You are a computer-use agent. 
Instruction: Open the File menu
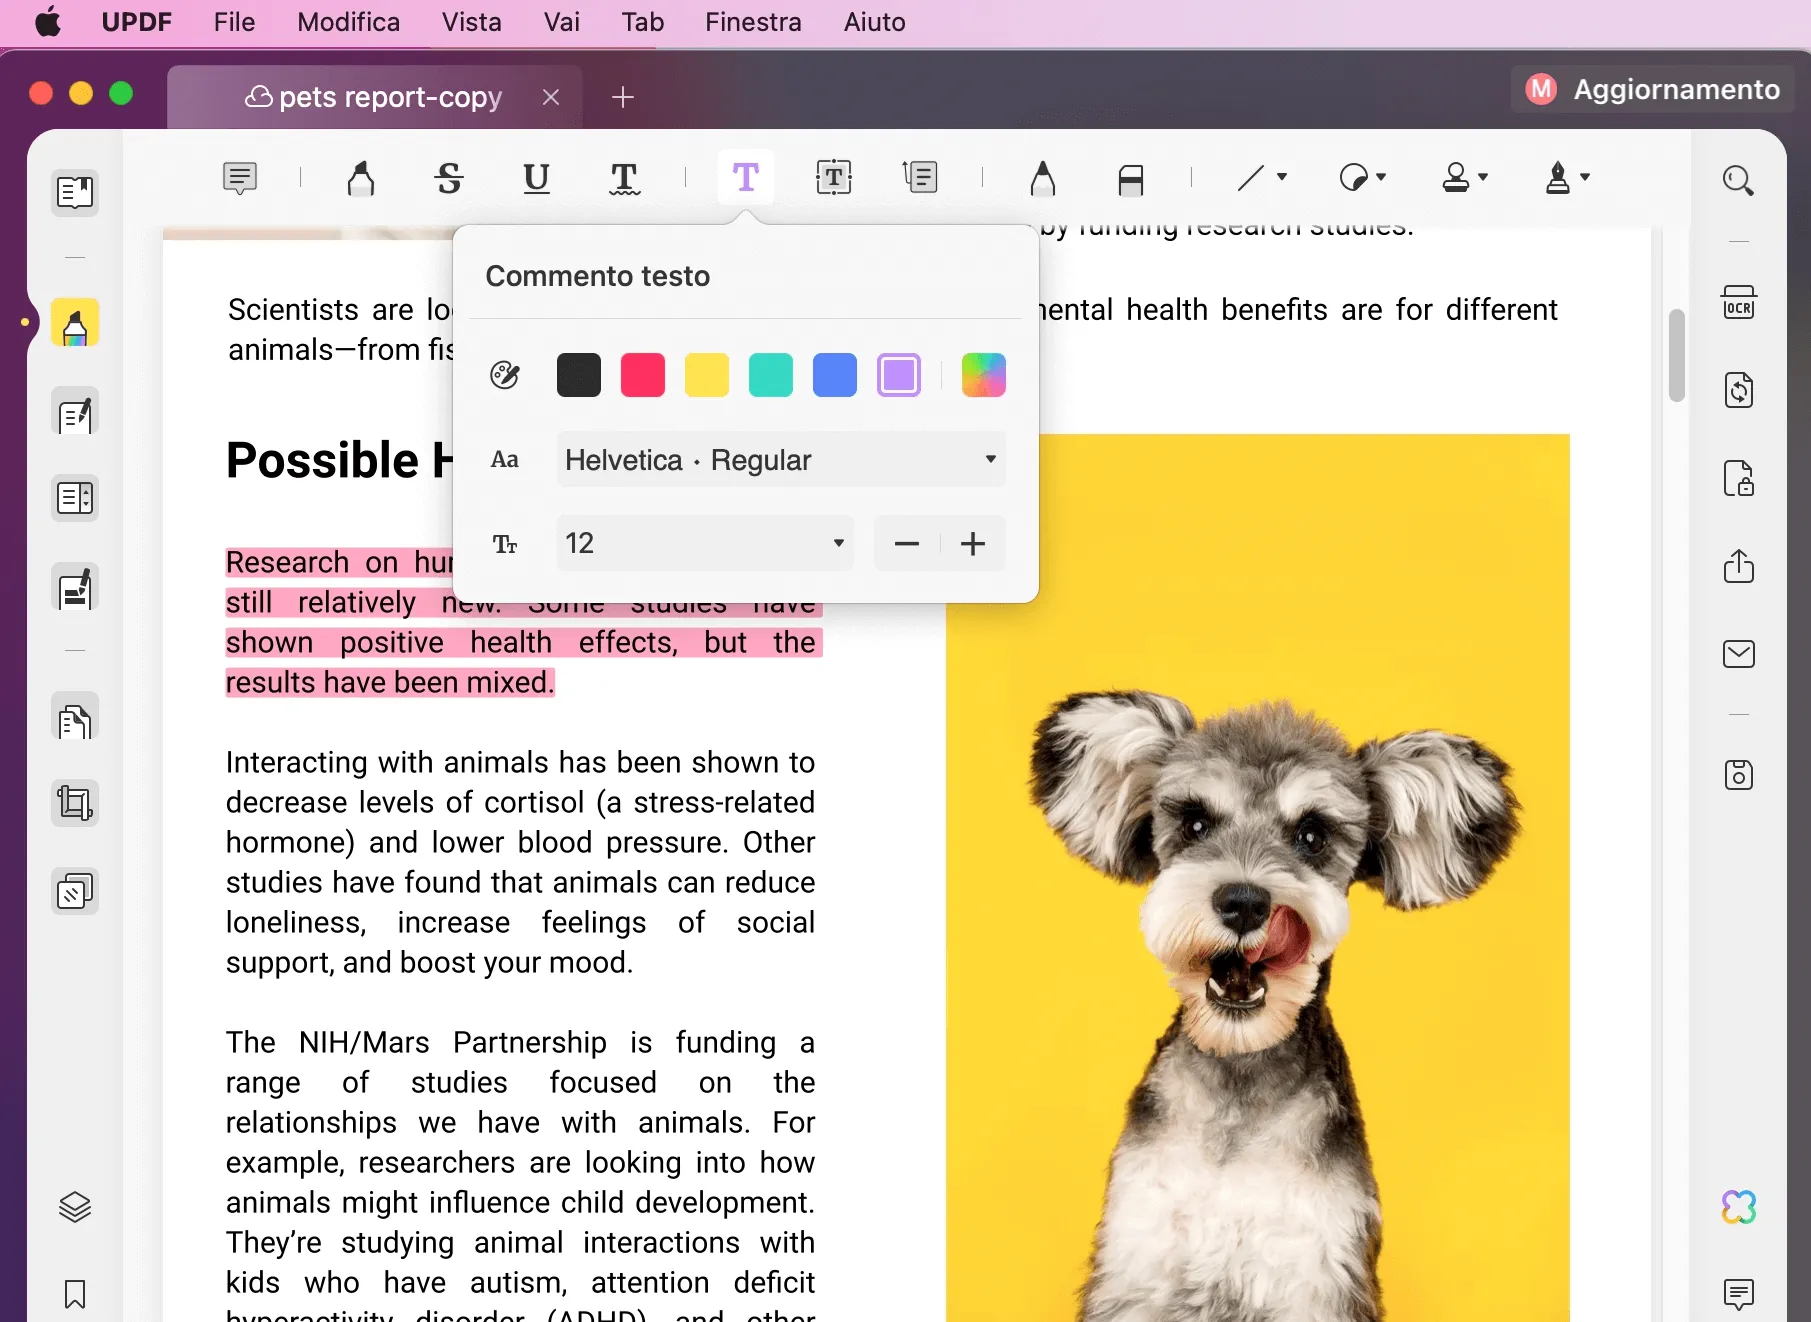pos(235,22)
